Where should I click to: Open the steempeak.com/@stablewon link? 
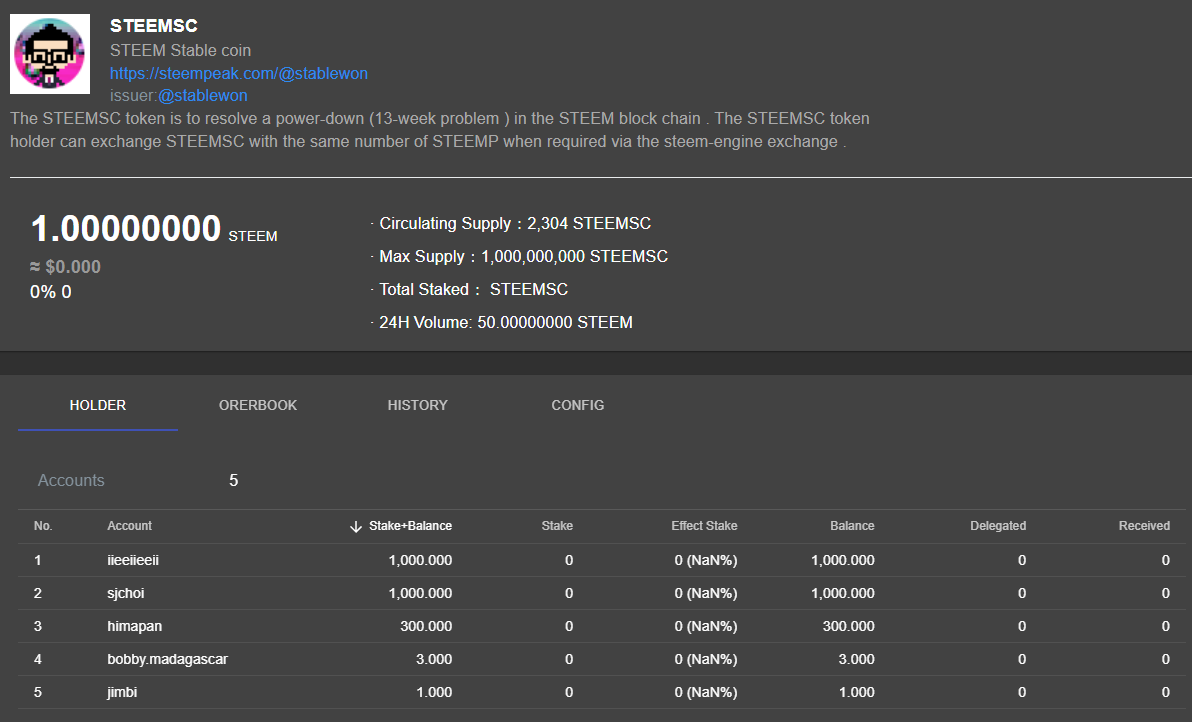tap(239, 73)
